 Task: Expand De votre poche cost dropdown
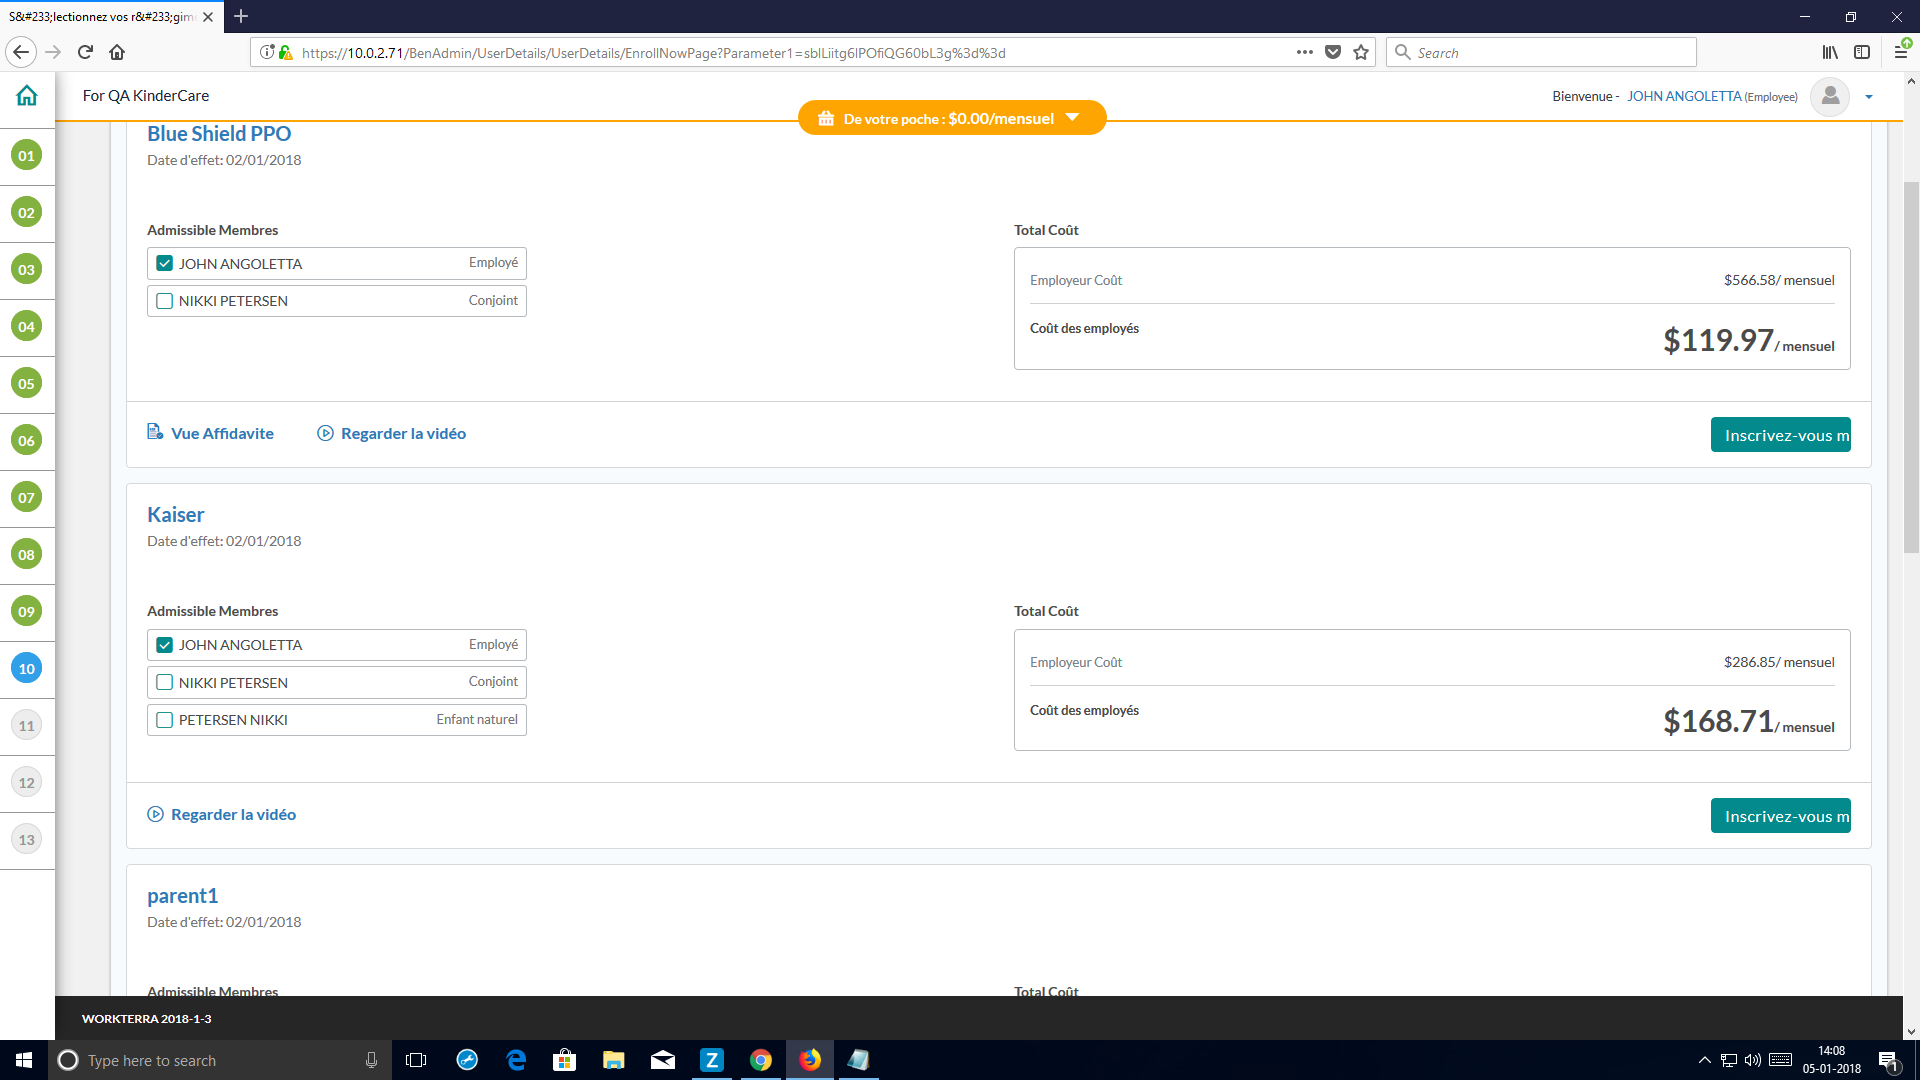[x=1072, y=118]
